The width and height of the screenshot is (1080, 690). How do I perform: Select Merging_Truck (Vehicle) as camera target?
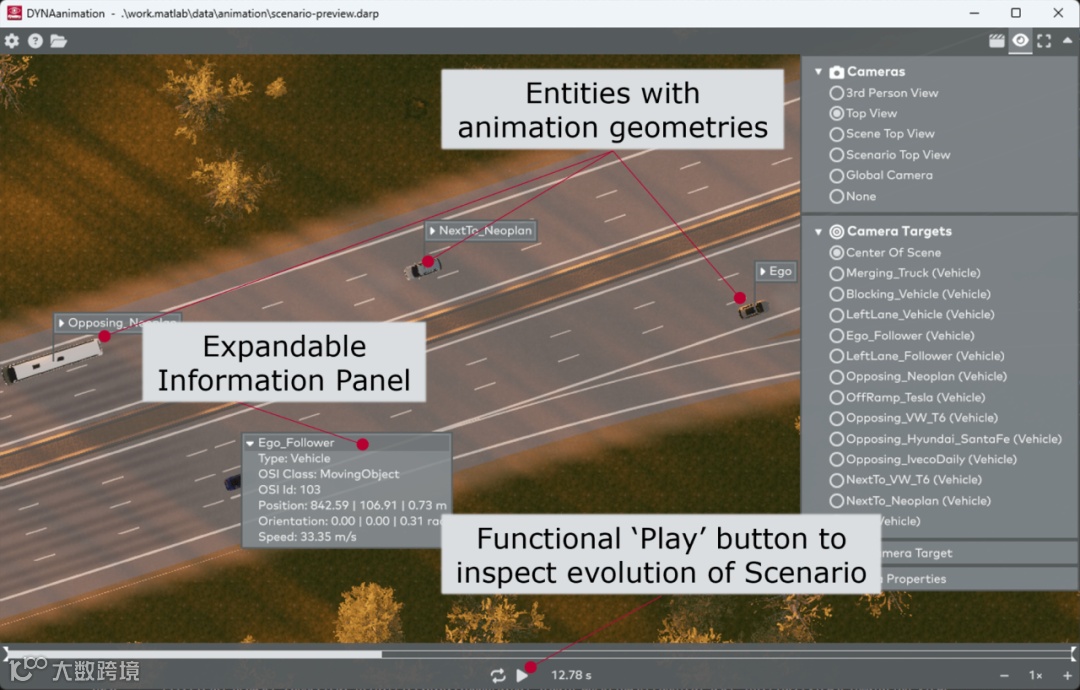[905, 273]
